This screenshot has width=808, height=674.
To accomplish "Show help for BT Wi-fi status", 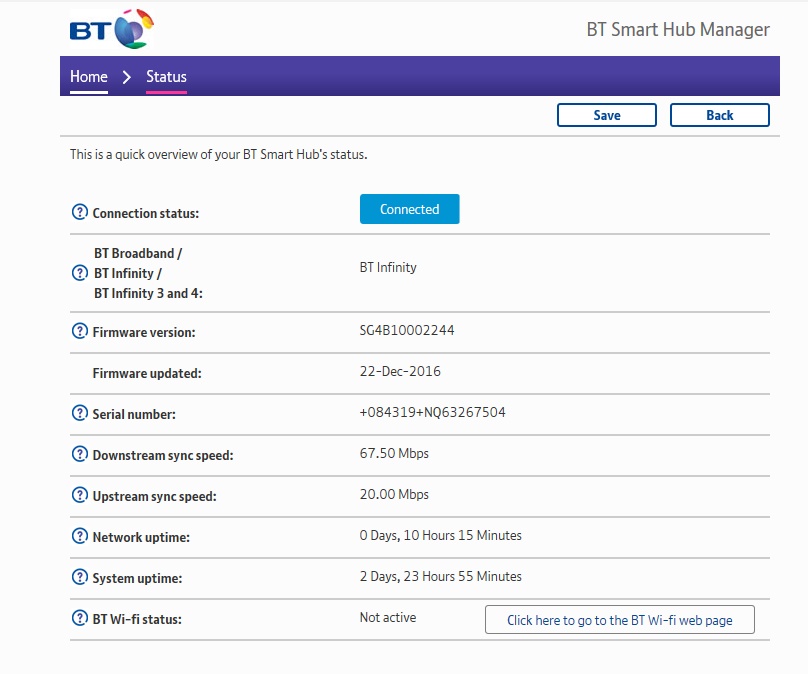I will coord(80,618).
